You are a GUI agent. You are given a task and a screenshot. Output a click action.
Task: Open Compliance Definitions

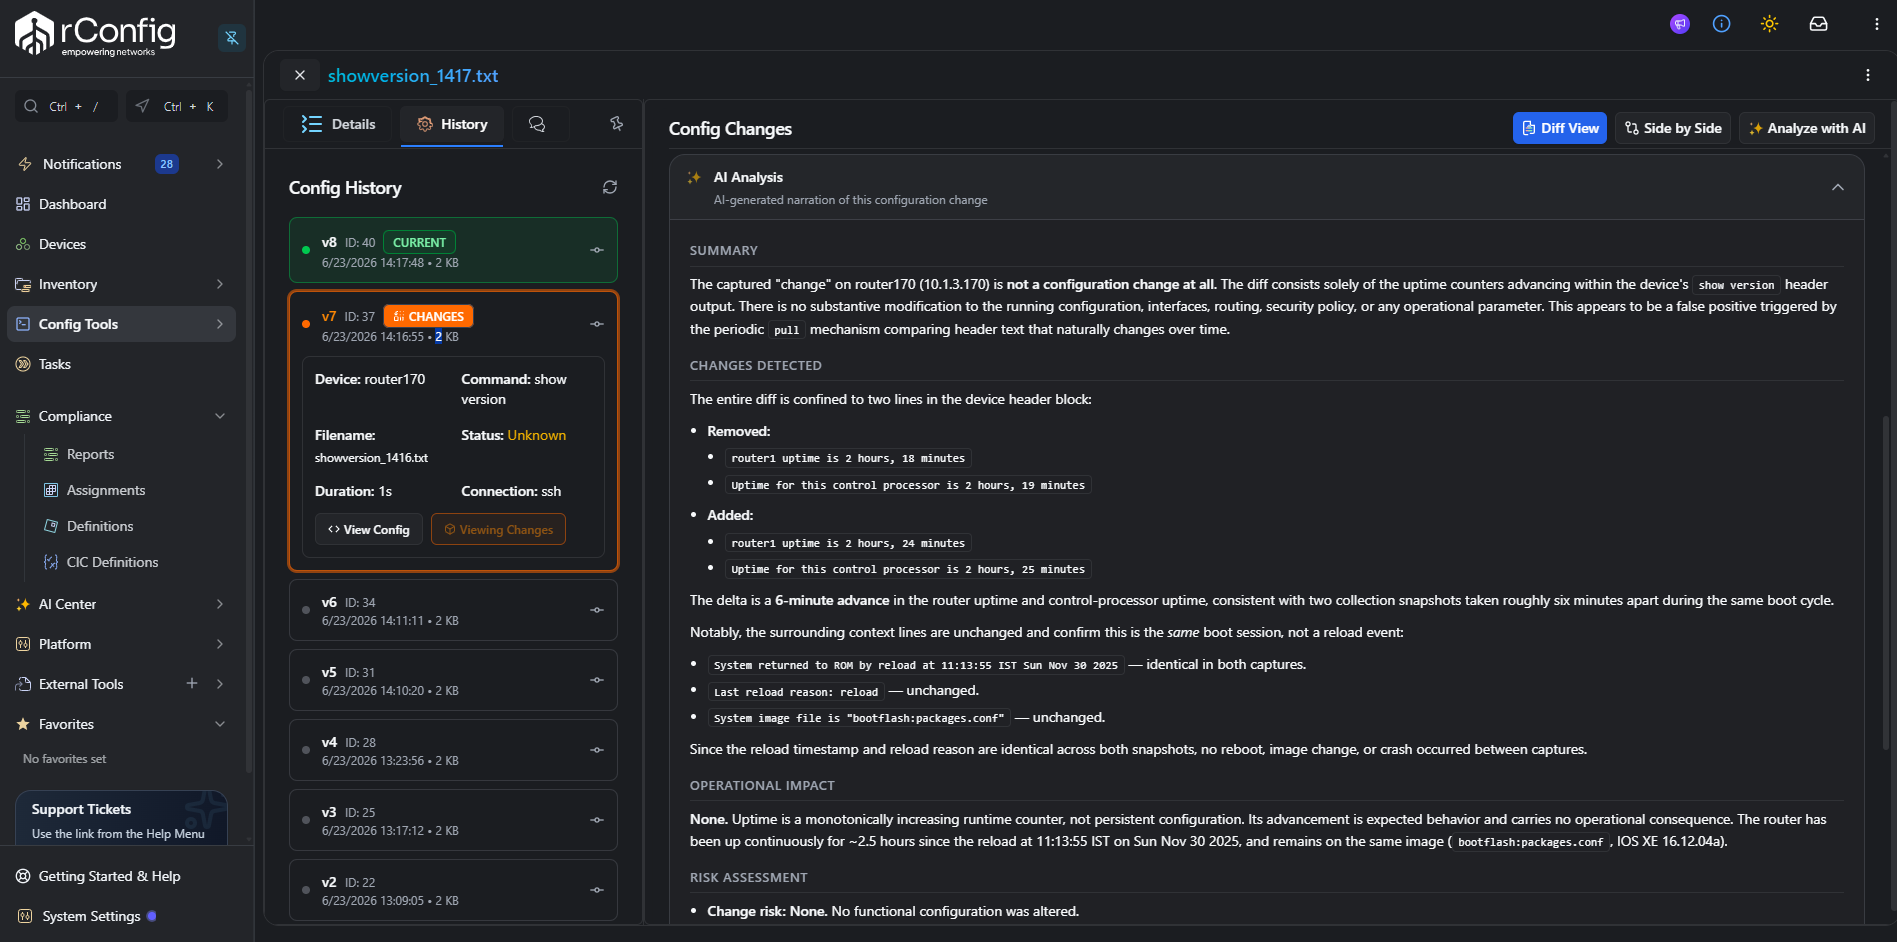[99, 526]
